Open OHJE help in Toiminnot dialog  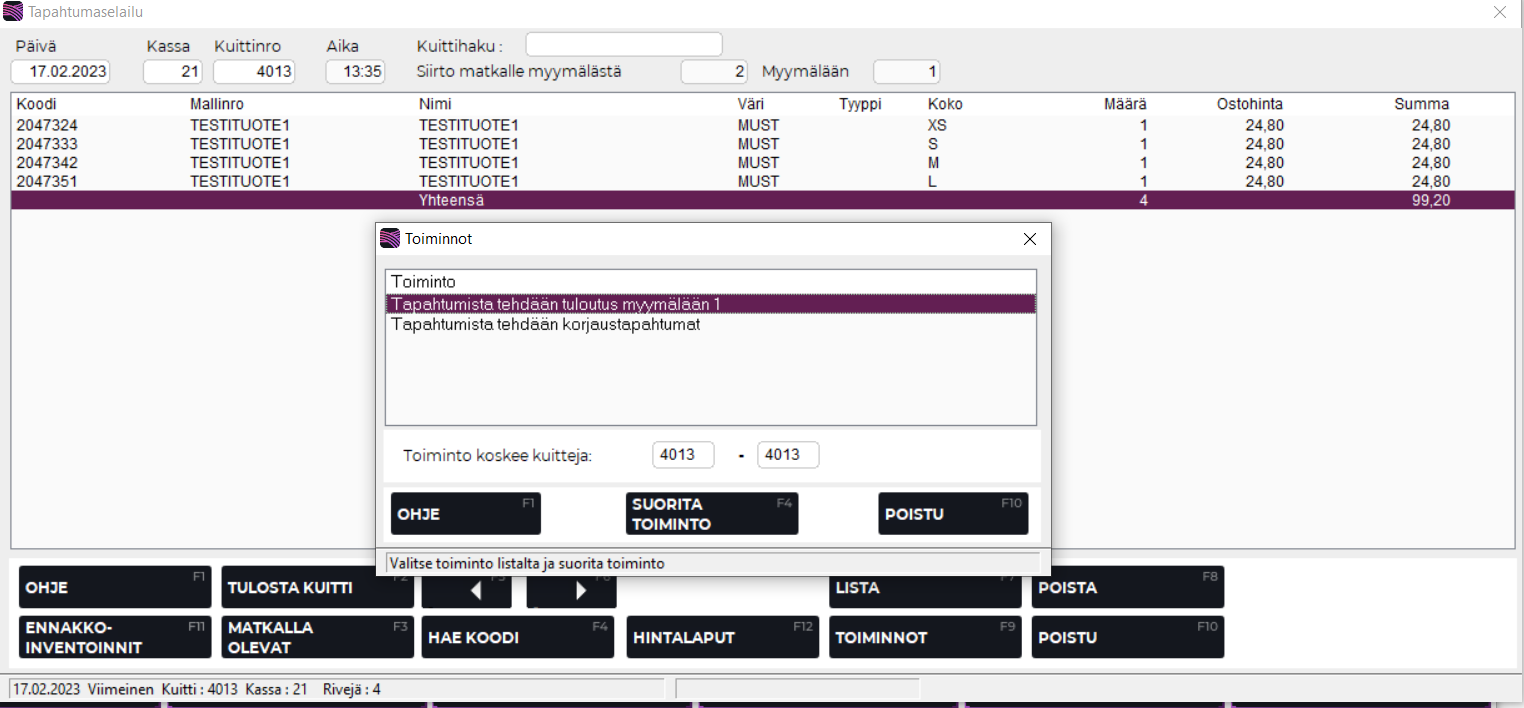465,514
